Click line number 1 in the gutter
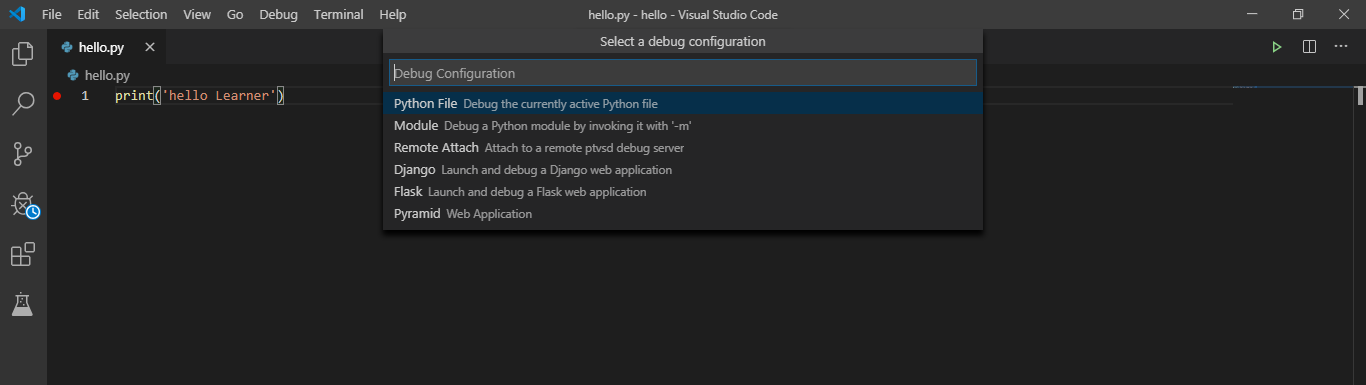This screenshot has width=1366, height=385. point(85,96)
